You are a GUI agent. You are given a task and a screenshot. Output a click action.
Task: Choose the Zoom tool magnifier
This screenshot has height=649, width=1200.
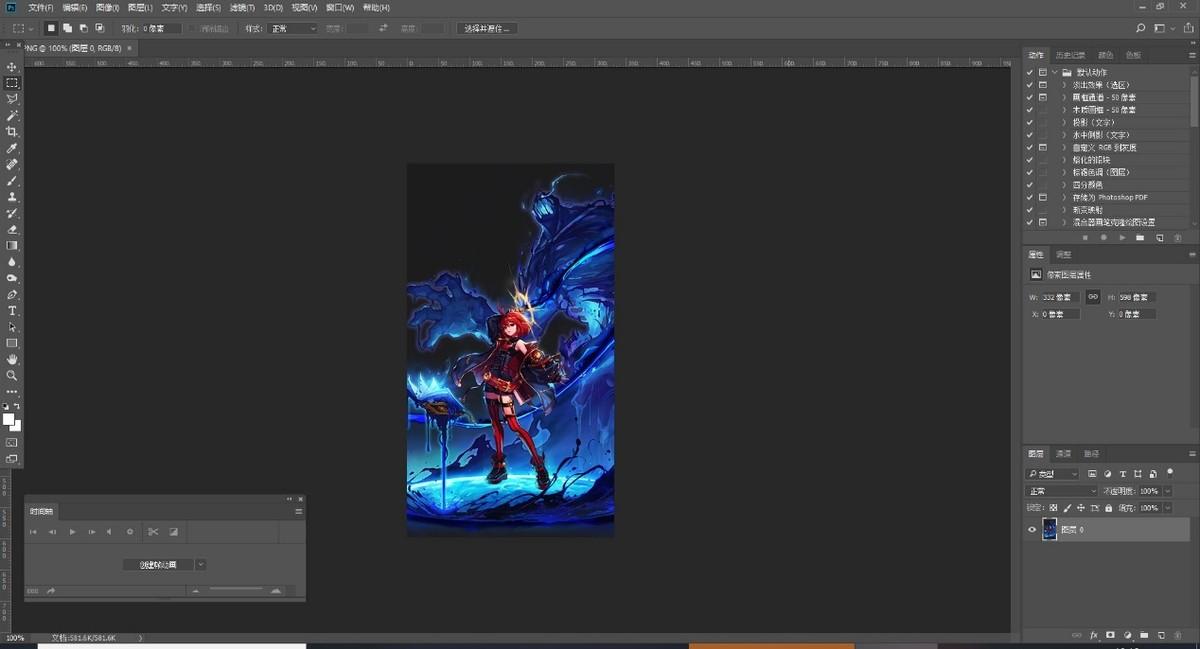click(12, 375)
